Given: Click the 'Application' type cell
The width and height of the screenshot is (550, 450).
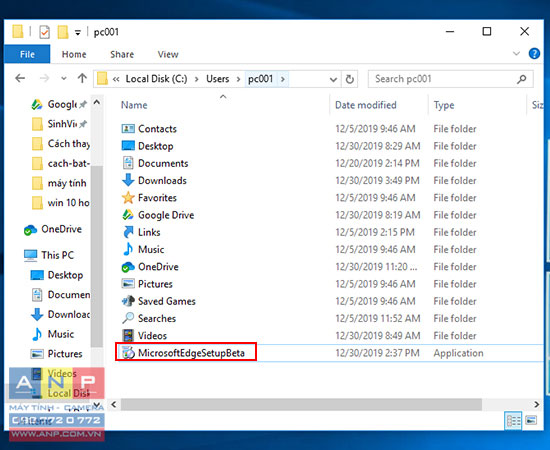Looking at the screenshot, I should [x=458, y=353].
